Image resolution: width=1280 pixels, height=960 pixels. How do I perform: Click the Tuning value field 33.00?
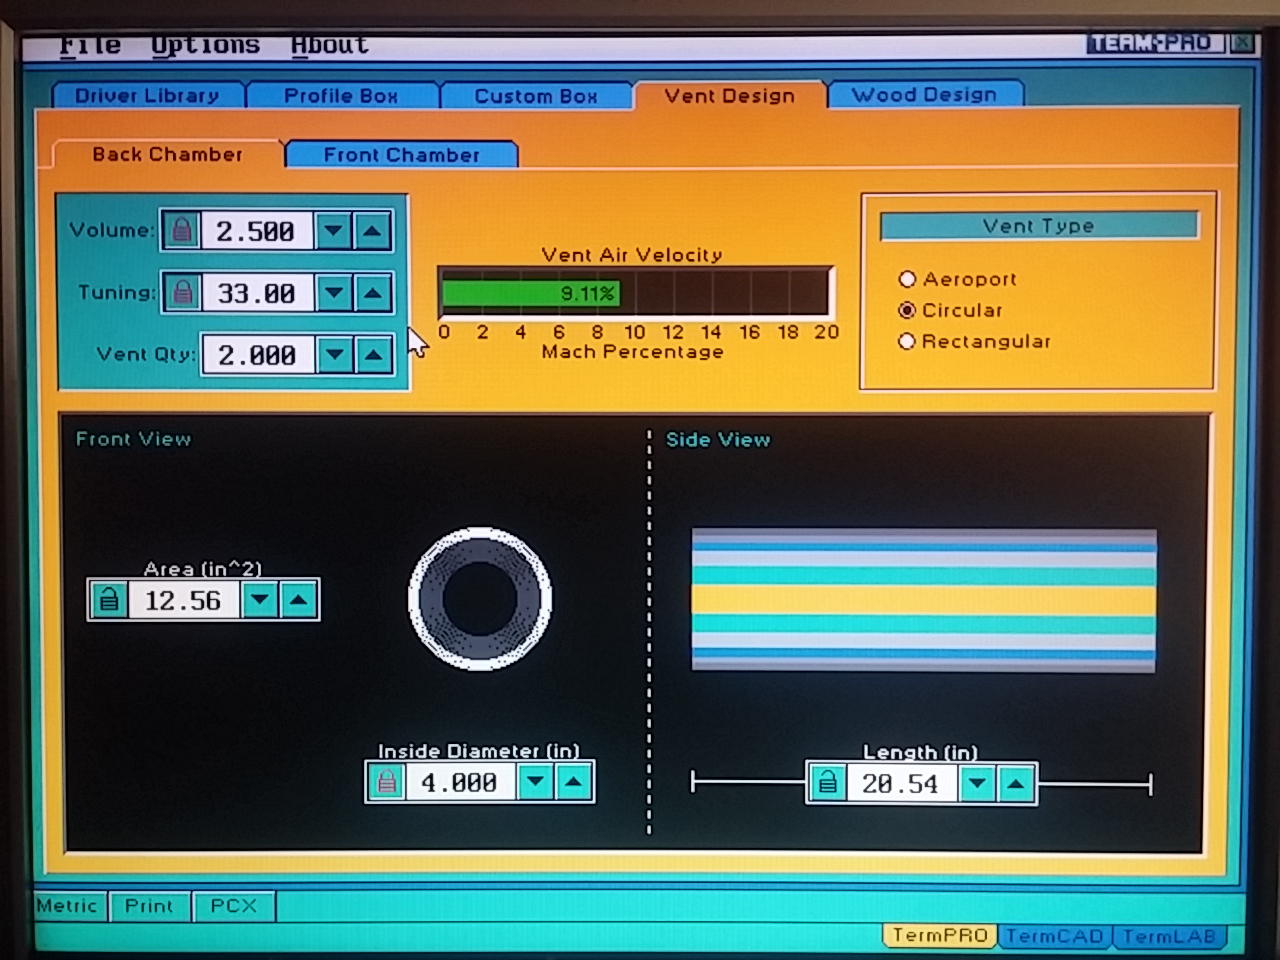click(256, 293)
